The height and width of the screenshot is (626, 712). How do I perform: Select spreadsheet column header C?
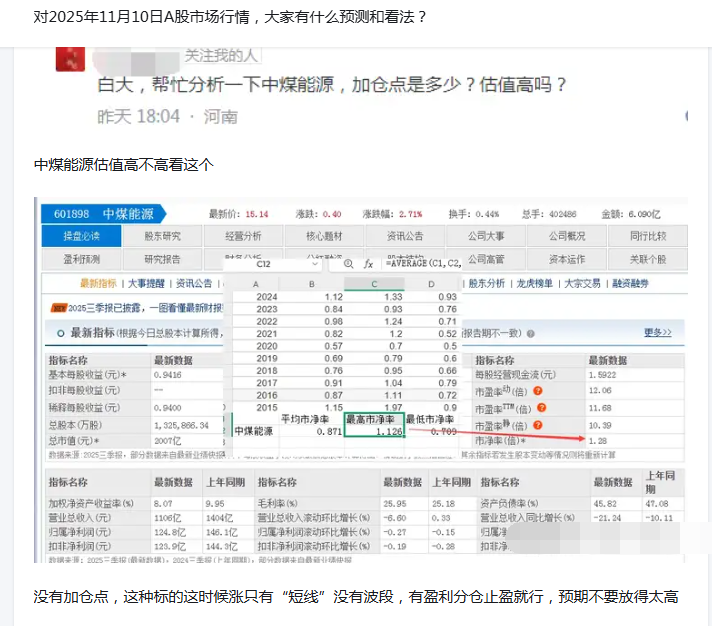(x=374, y=284)
